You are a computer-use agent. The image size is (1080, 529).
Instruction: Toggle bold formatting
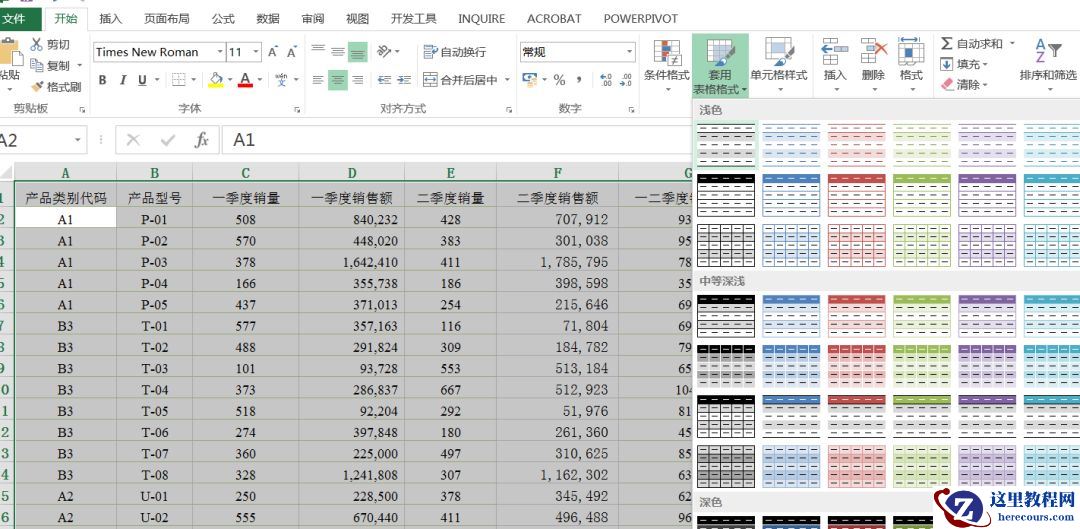tap(102, 80)
